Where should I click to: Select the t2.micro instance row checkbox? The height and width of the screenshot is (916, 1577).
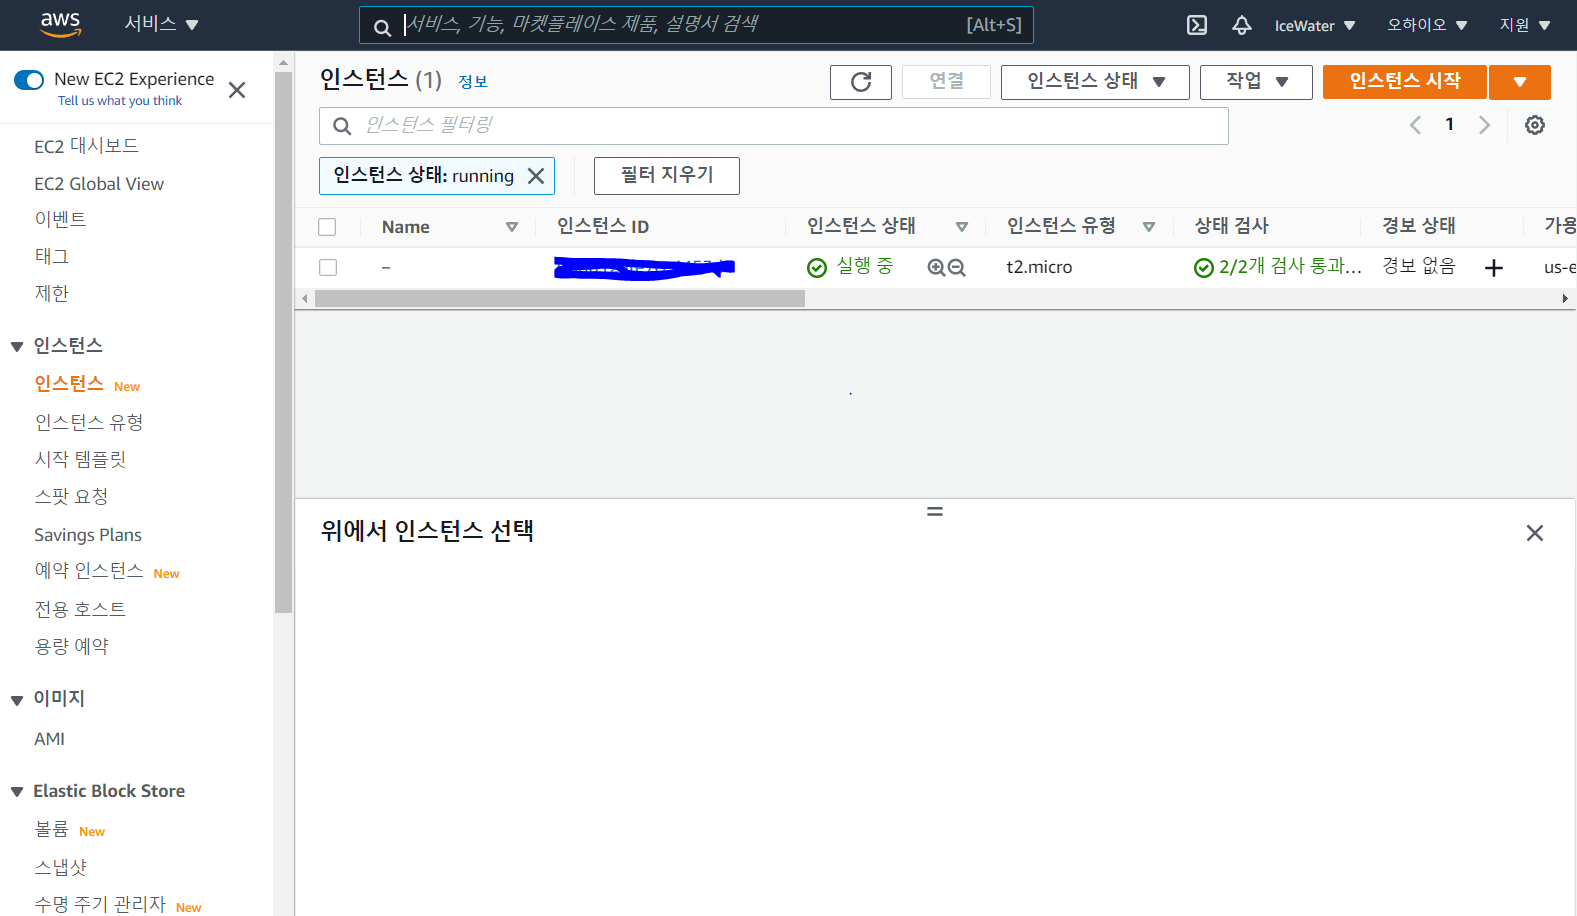tap(328, 267)
